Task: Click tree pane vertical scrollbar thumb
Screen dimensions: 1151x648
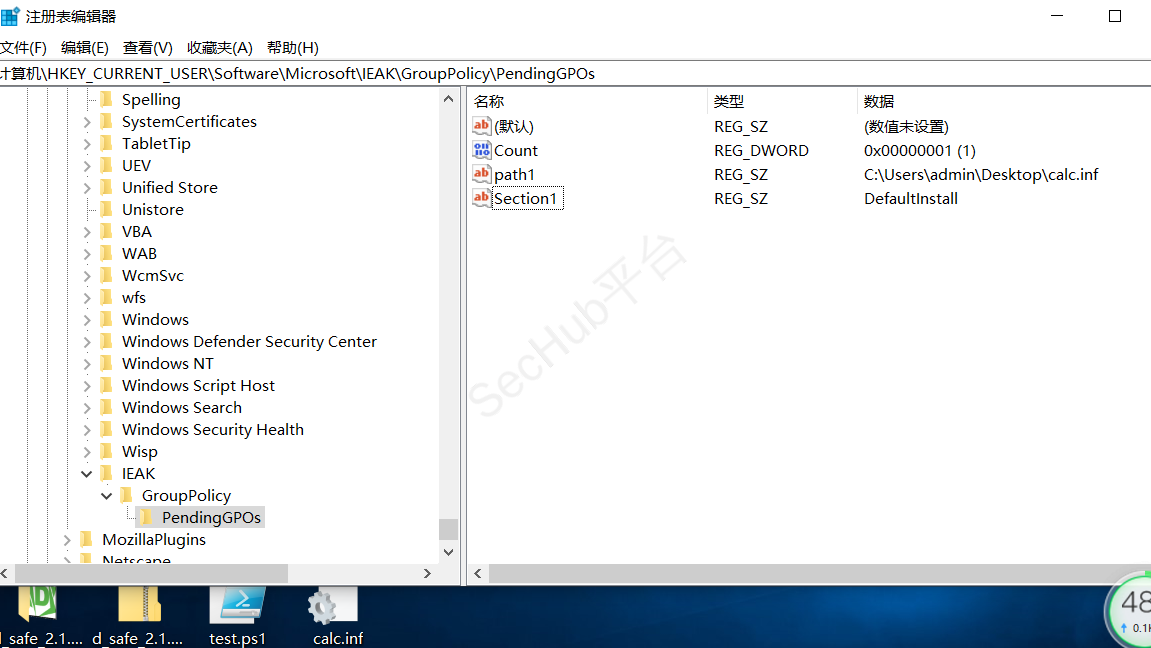Action: coord(449,529)
